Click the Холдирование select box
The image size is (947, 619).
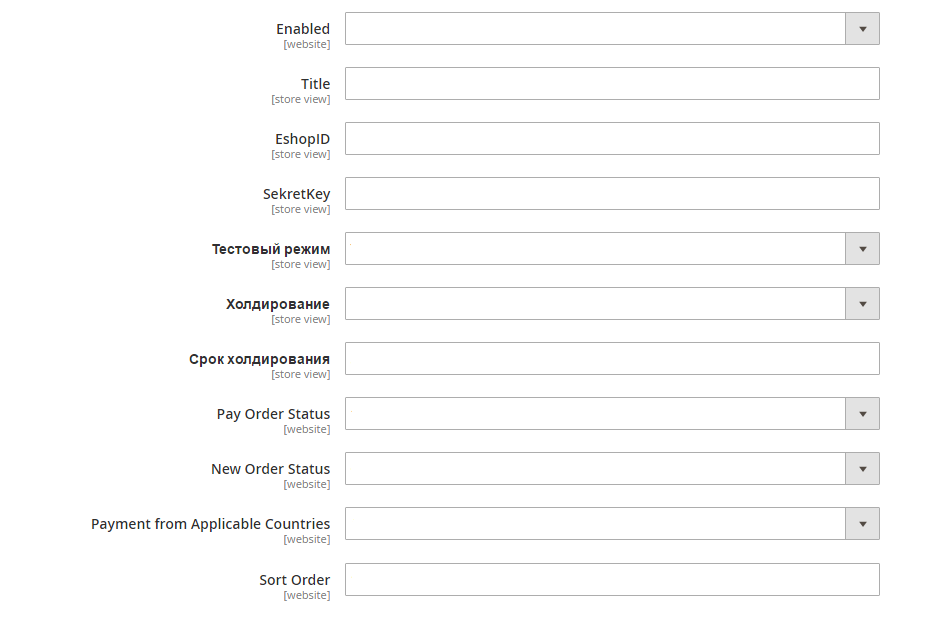tap(595, 304)
